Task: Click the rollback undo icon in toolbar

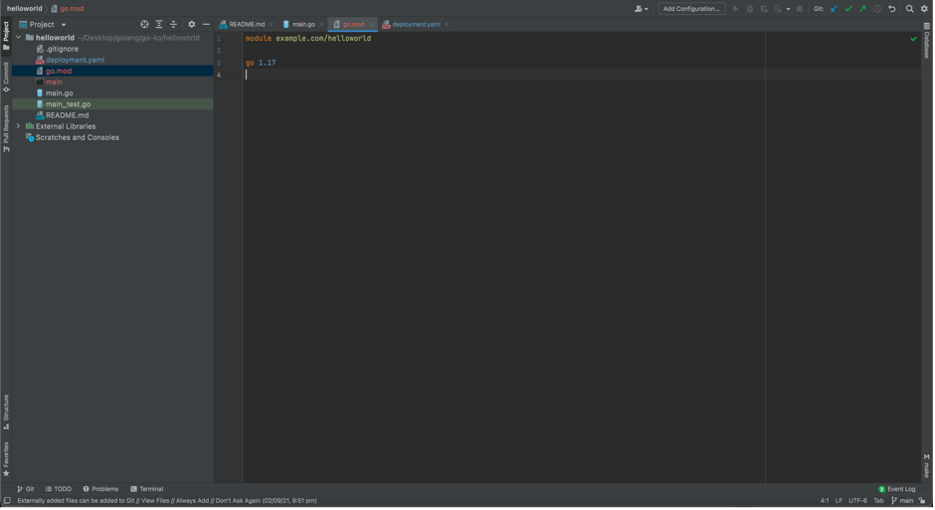Action: (x=892, y=9)
